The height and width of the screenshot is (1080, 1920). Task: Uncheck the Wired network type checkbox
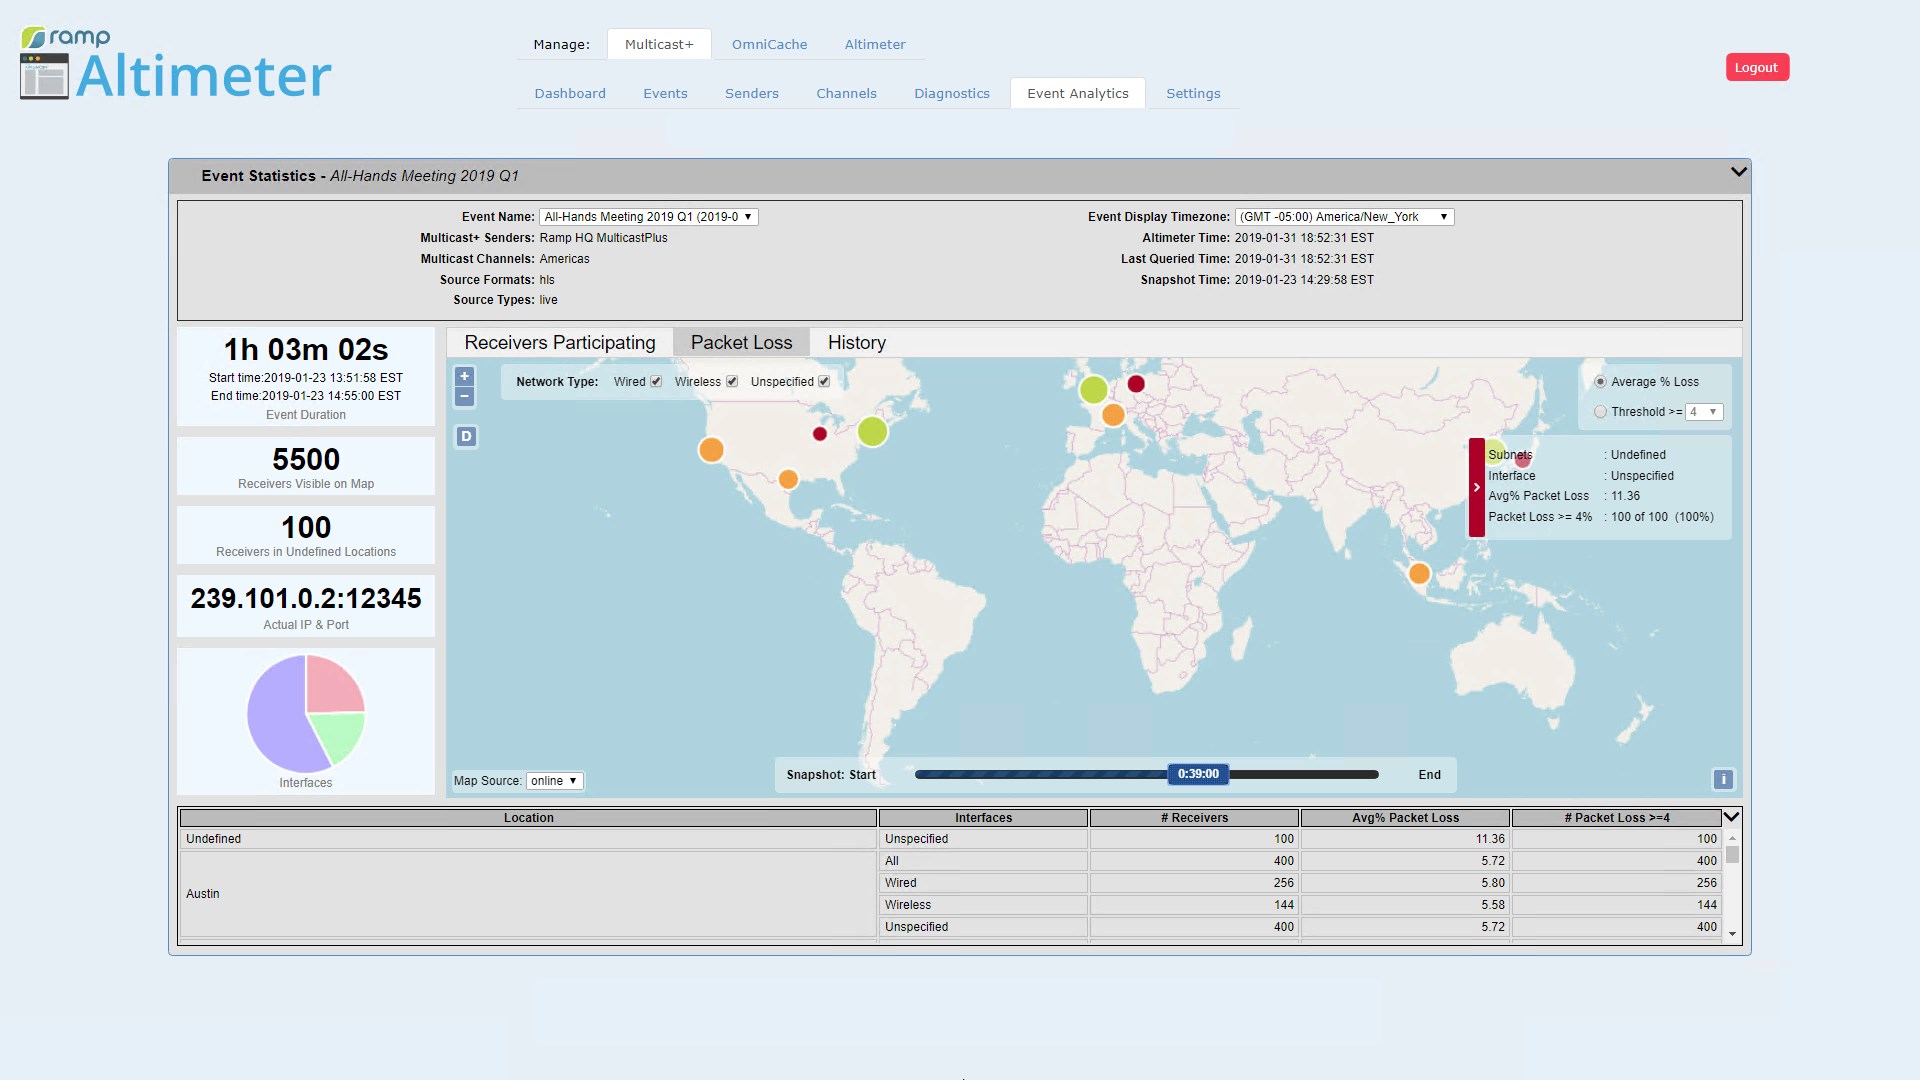[x=656, y=382]
